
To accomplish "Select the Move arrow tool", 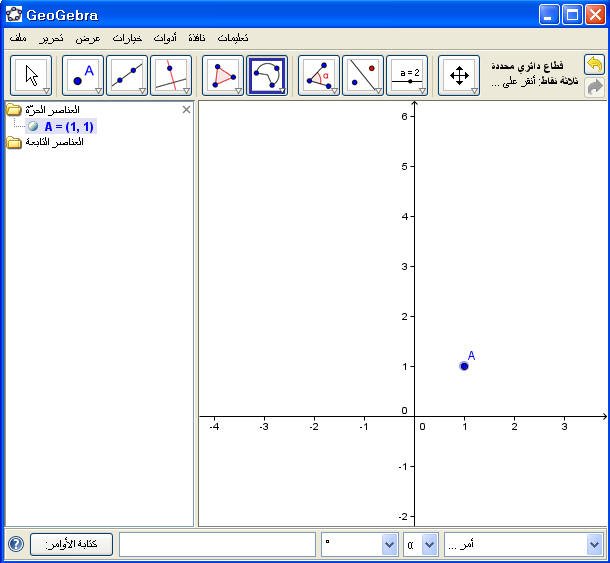I will click(31, 76).
